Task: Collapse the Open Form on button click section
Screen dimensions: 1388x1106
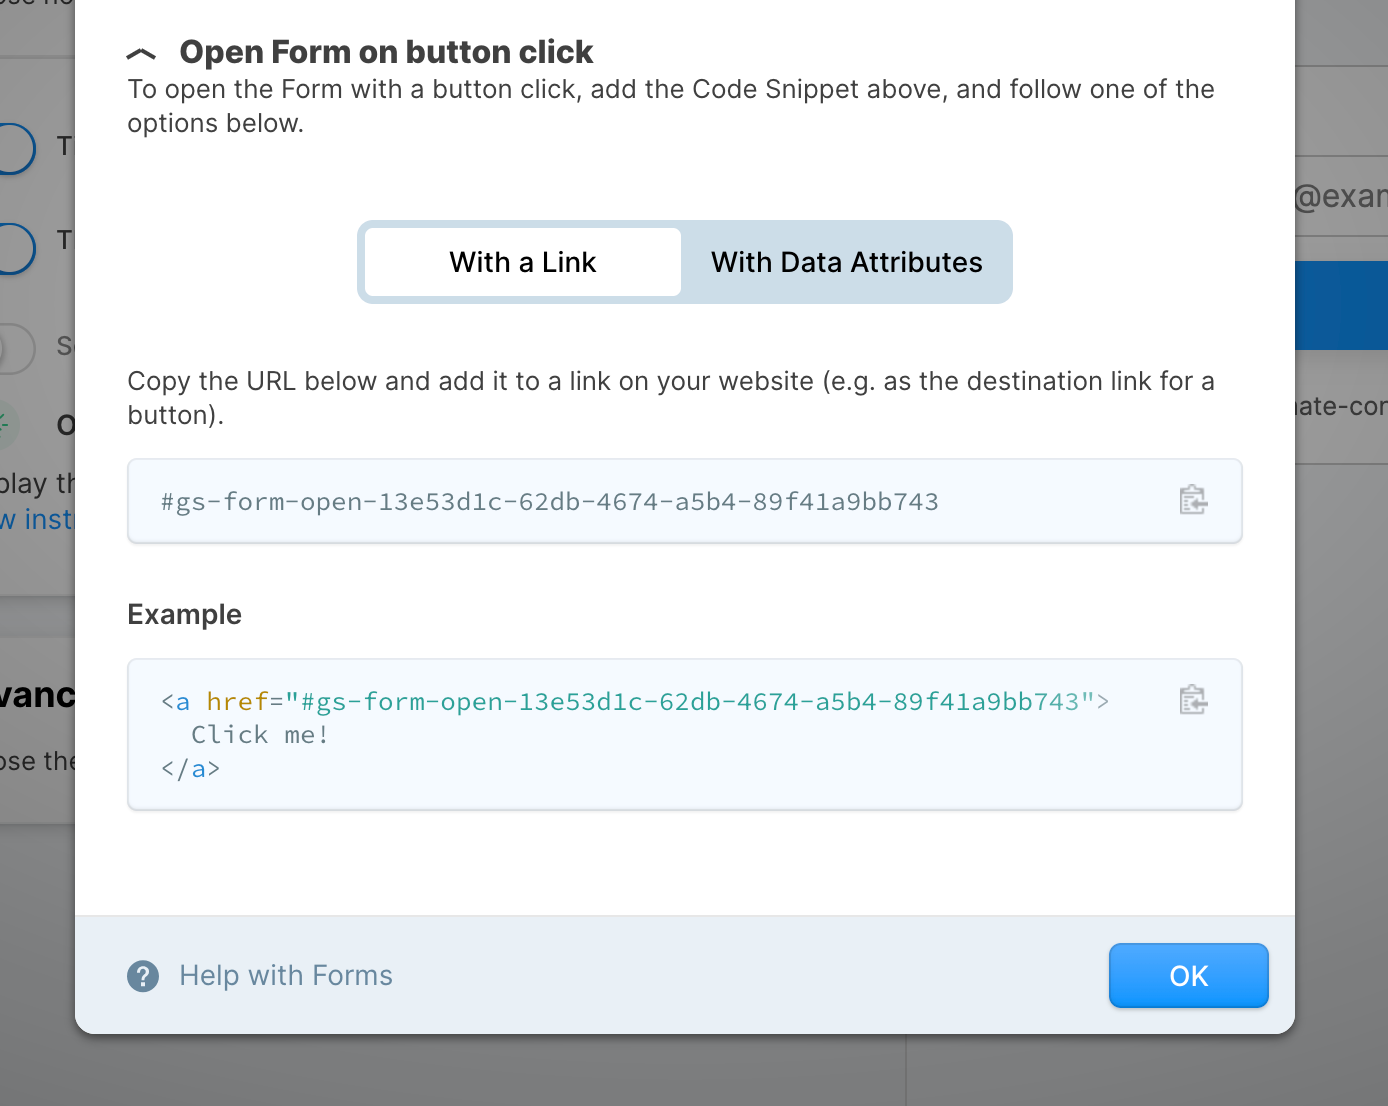Action: click(x=141, y=51)
